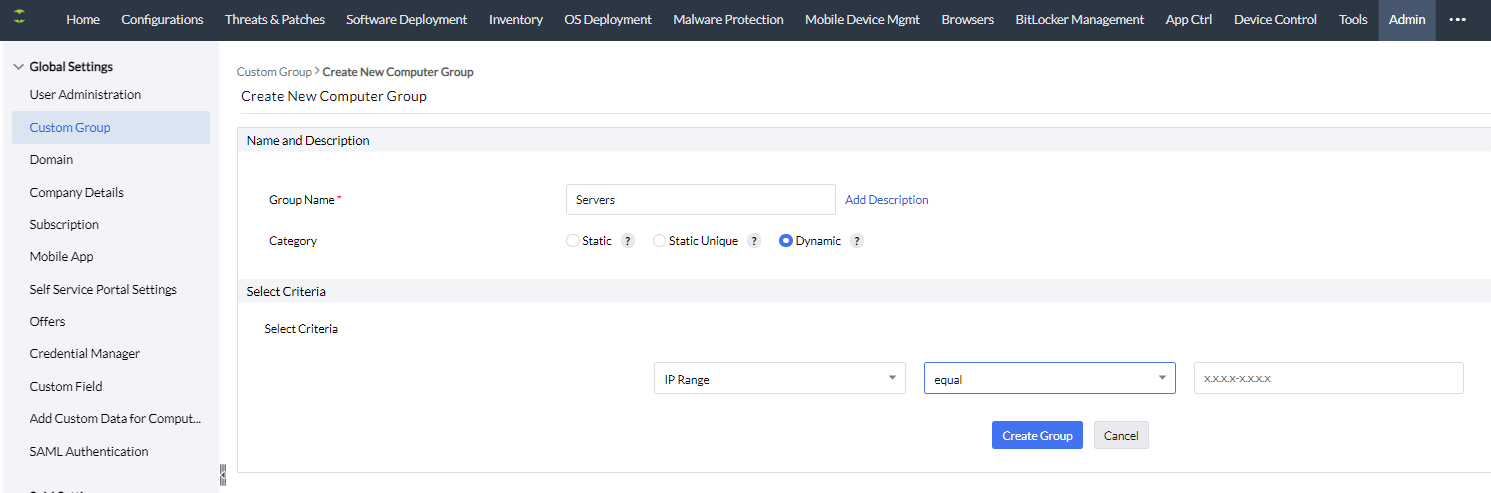Screen dimensions: 1491x493
Task: Click the Cancel button
Action: [1121, 435]
